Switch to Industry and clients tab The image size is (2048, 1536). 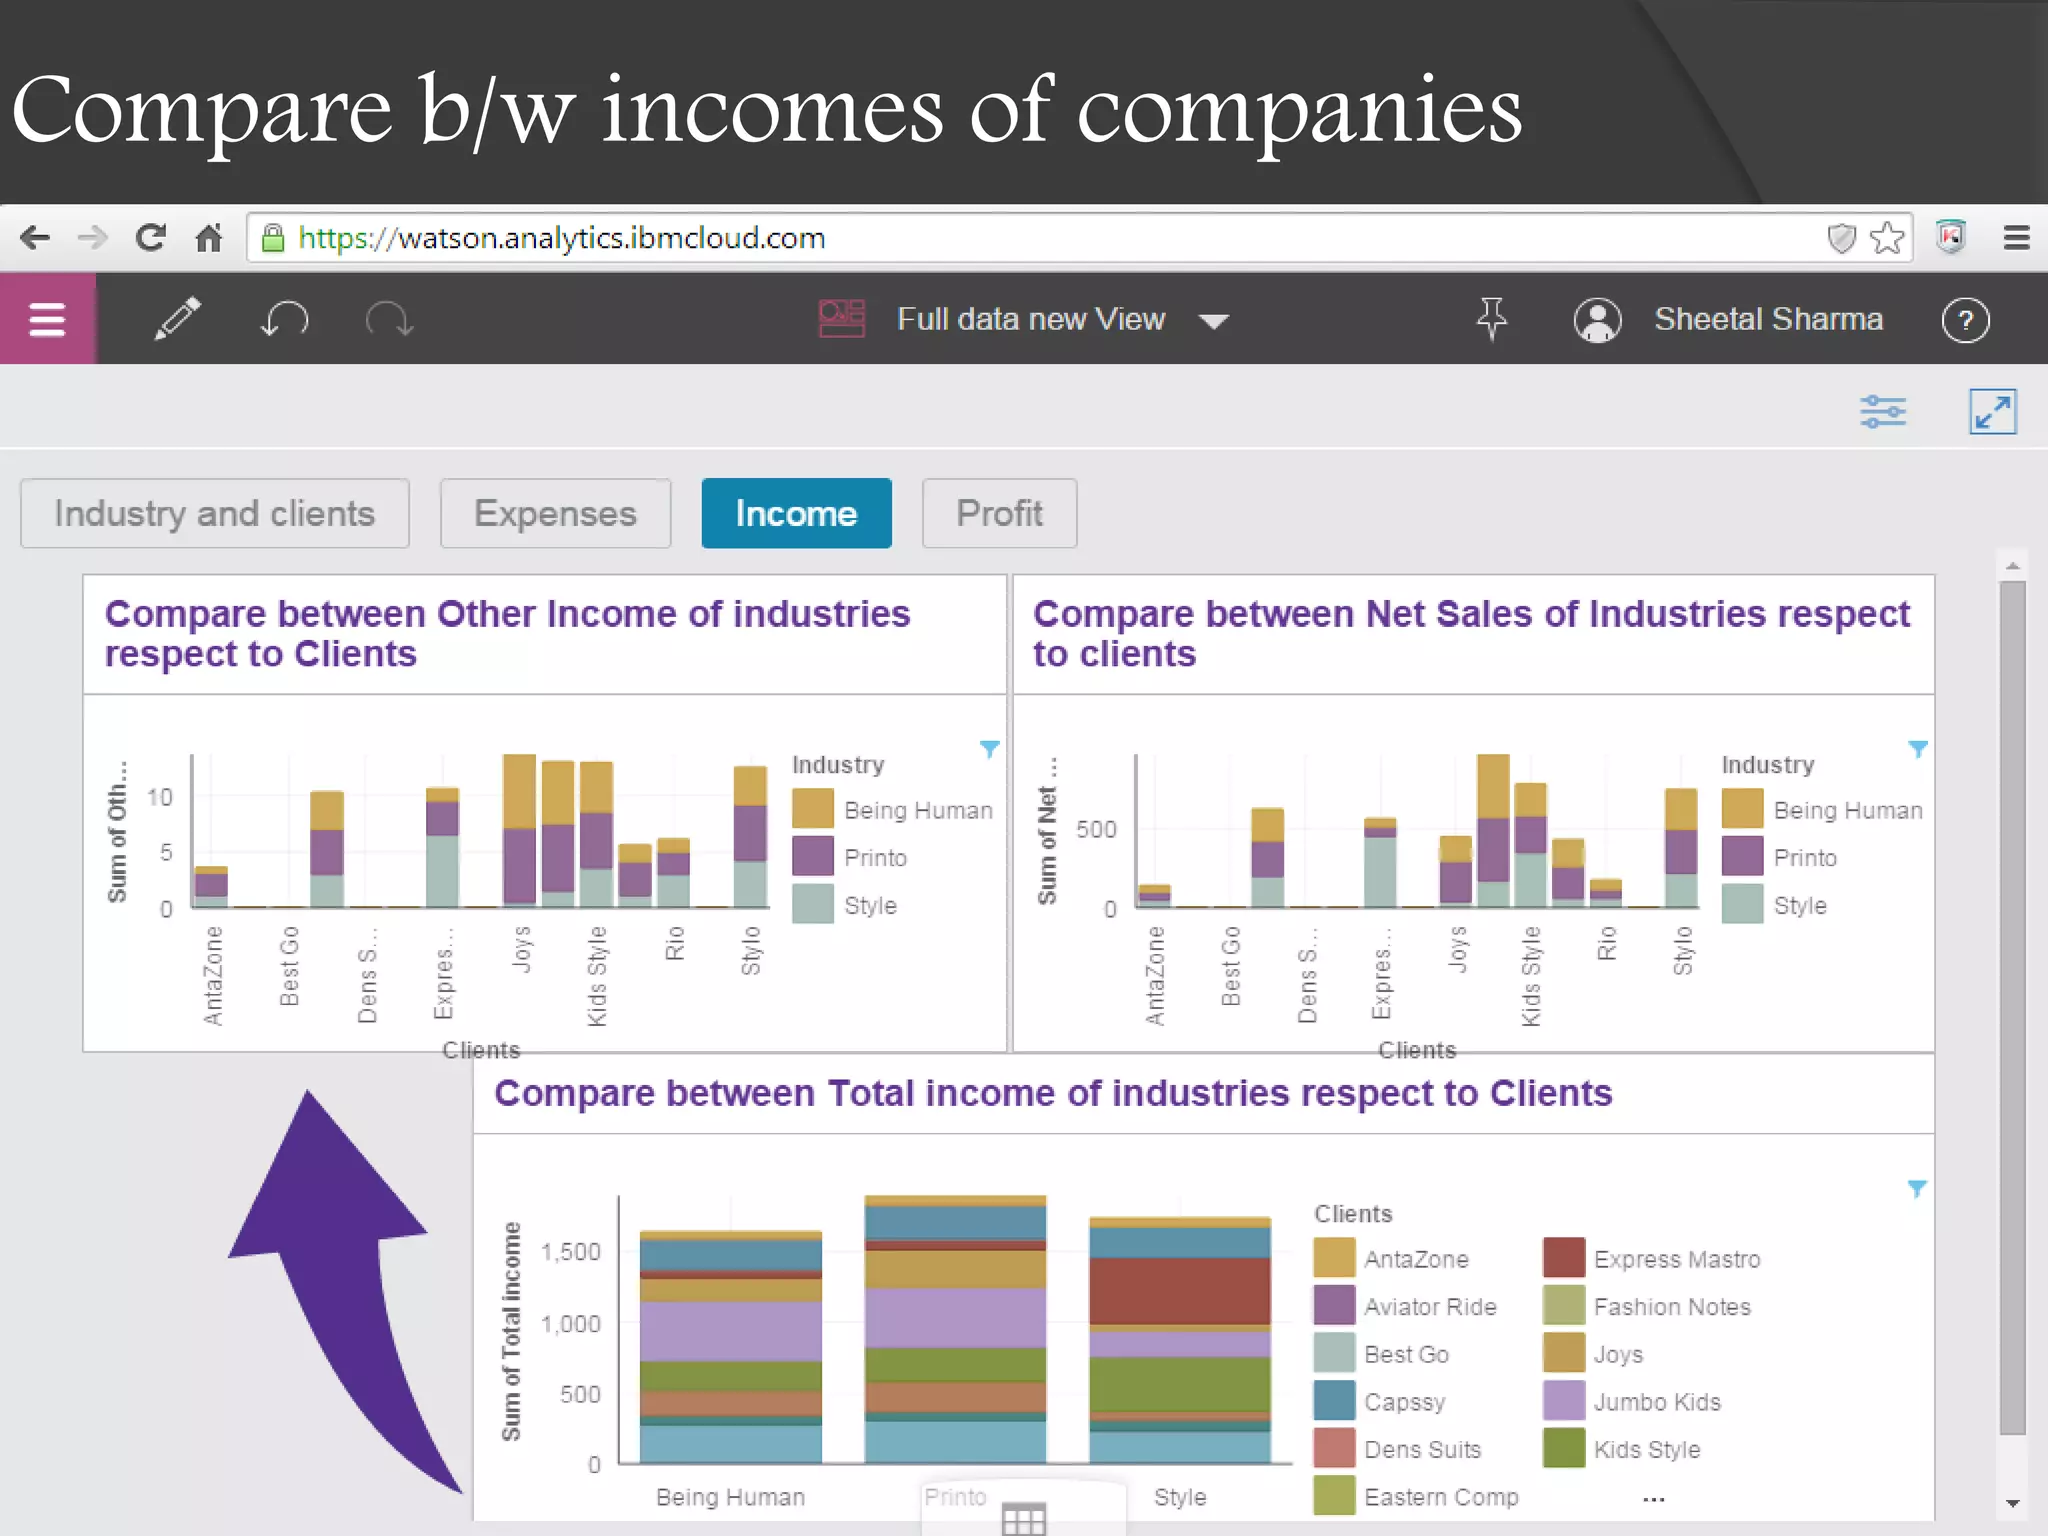tap(215, 513)
